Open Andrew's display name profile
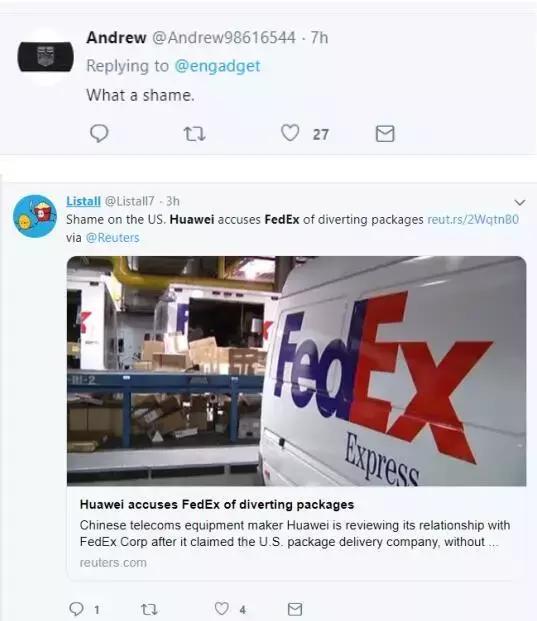This screenshot has width=537, height=621. click(x=116, y=38)
